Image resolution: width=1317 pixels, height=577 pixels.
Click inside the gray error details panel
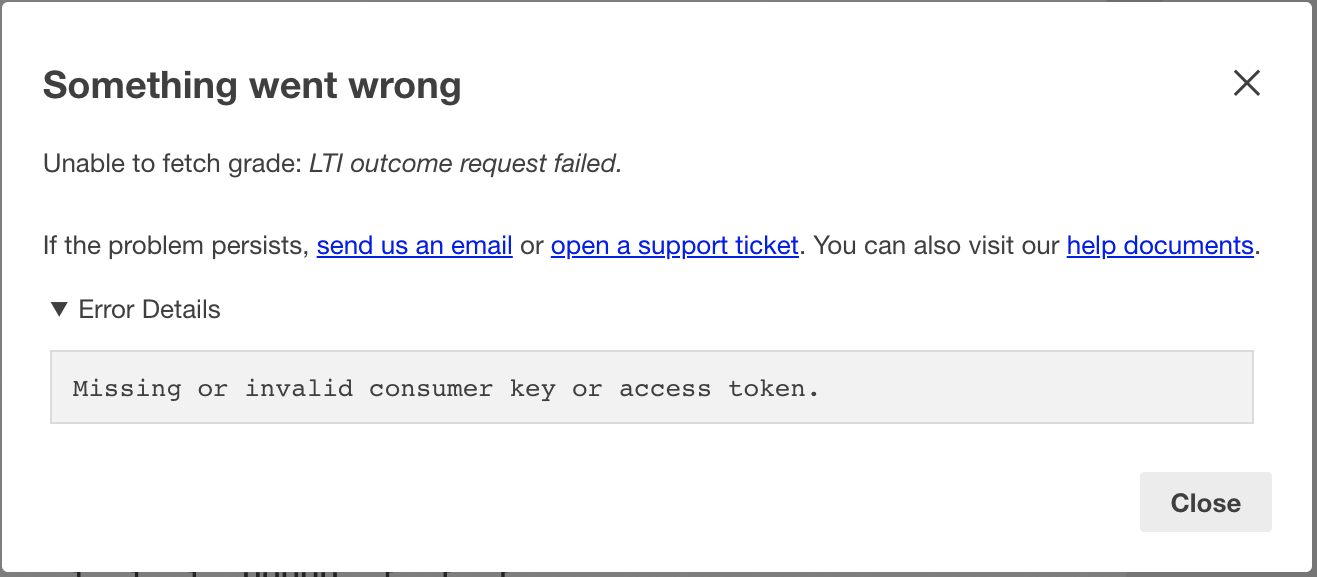click(651, 388)
